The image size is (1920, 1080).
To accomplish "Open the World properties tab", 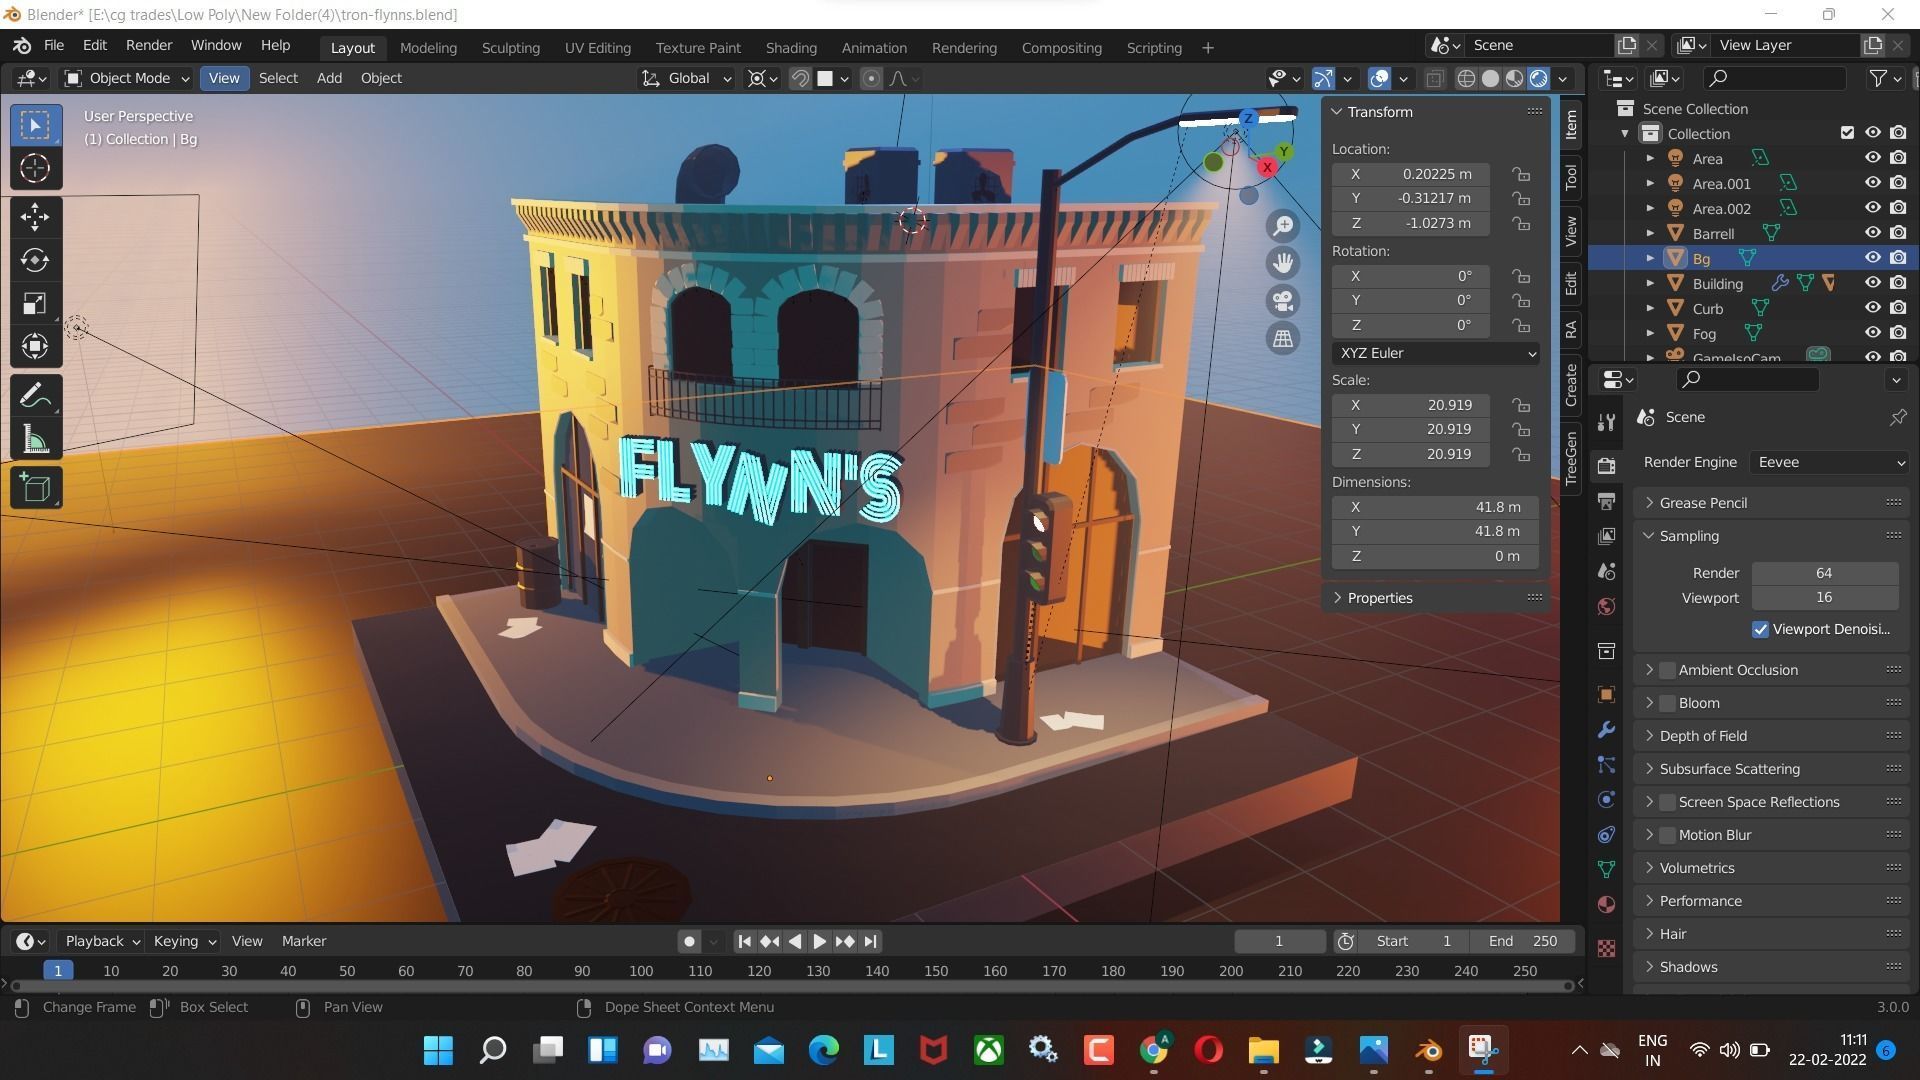I will (x=1606, y=606).
